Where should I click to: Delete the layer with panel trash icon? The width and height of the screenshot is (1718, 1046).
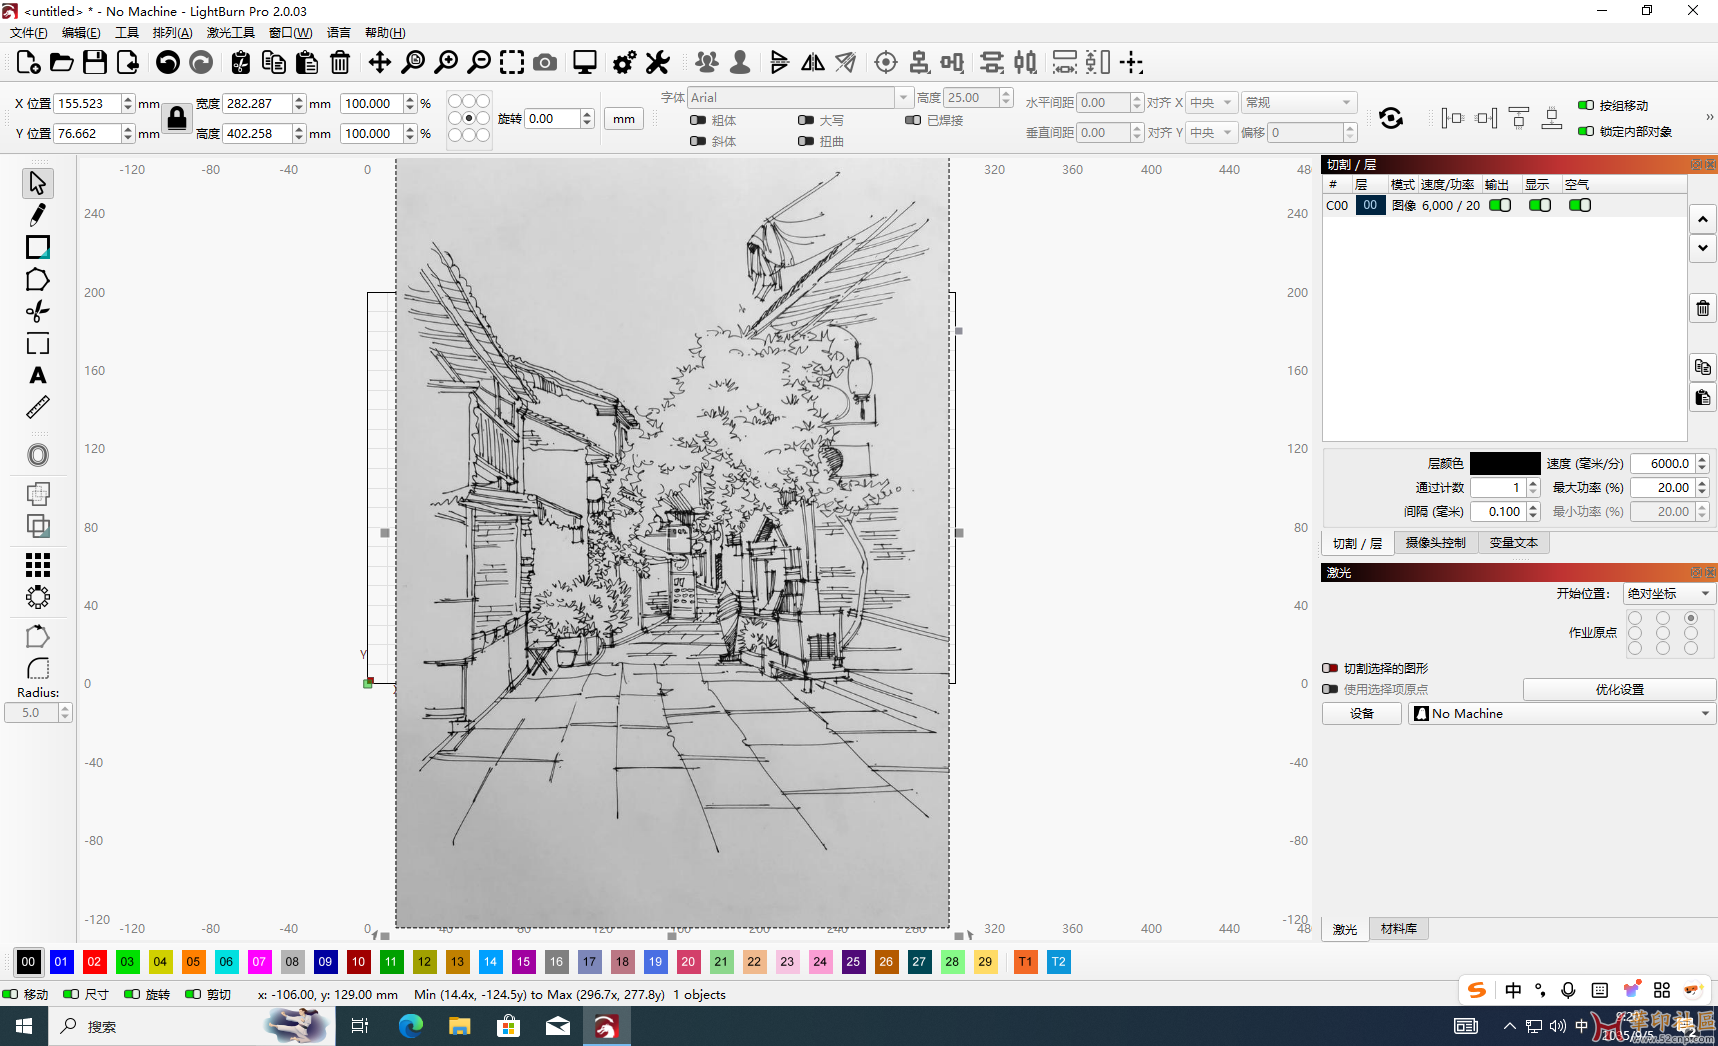(x=1703, y=308)
